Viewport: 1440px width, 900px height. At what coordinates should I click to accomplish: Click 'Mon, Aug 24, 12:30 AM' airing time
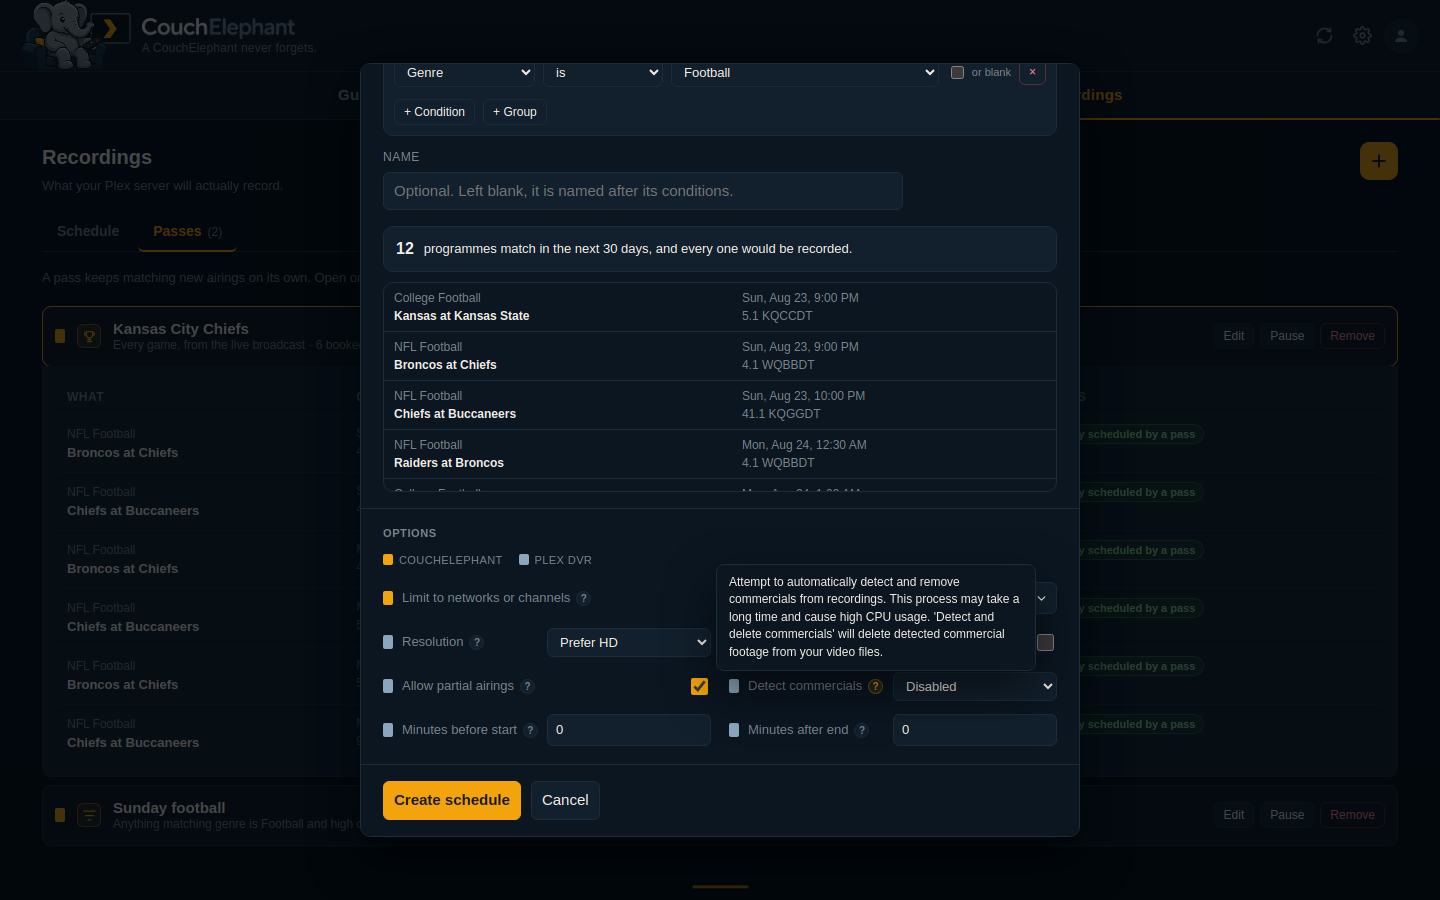coord(804,445)
